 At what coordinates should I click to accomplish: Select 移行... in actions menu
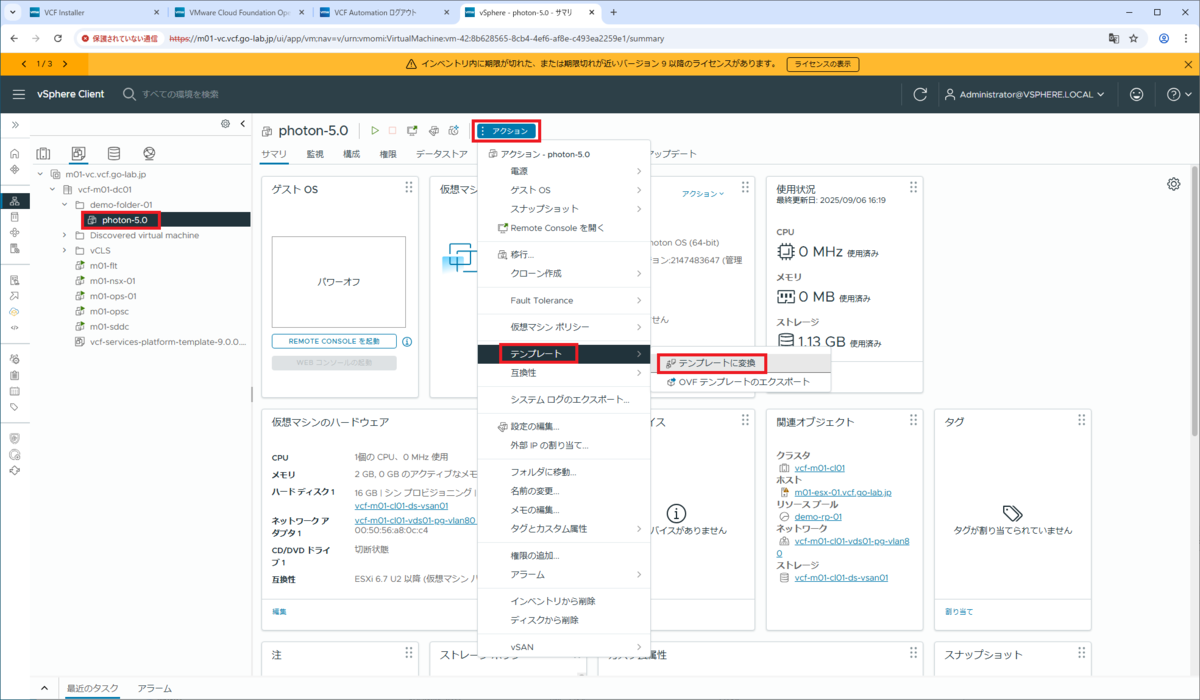pos(565,254)
